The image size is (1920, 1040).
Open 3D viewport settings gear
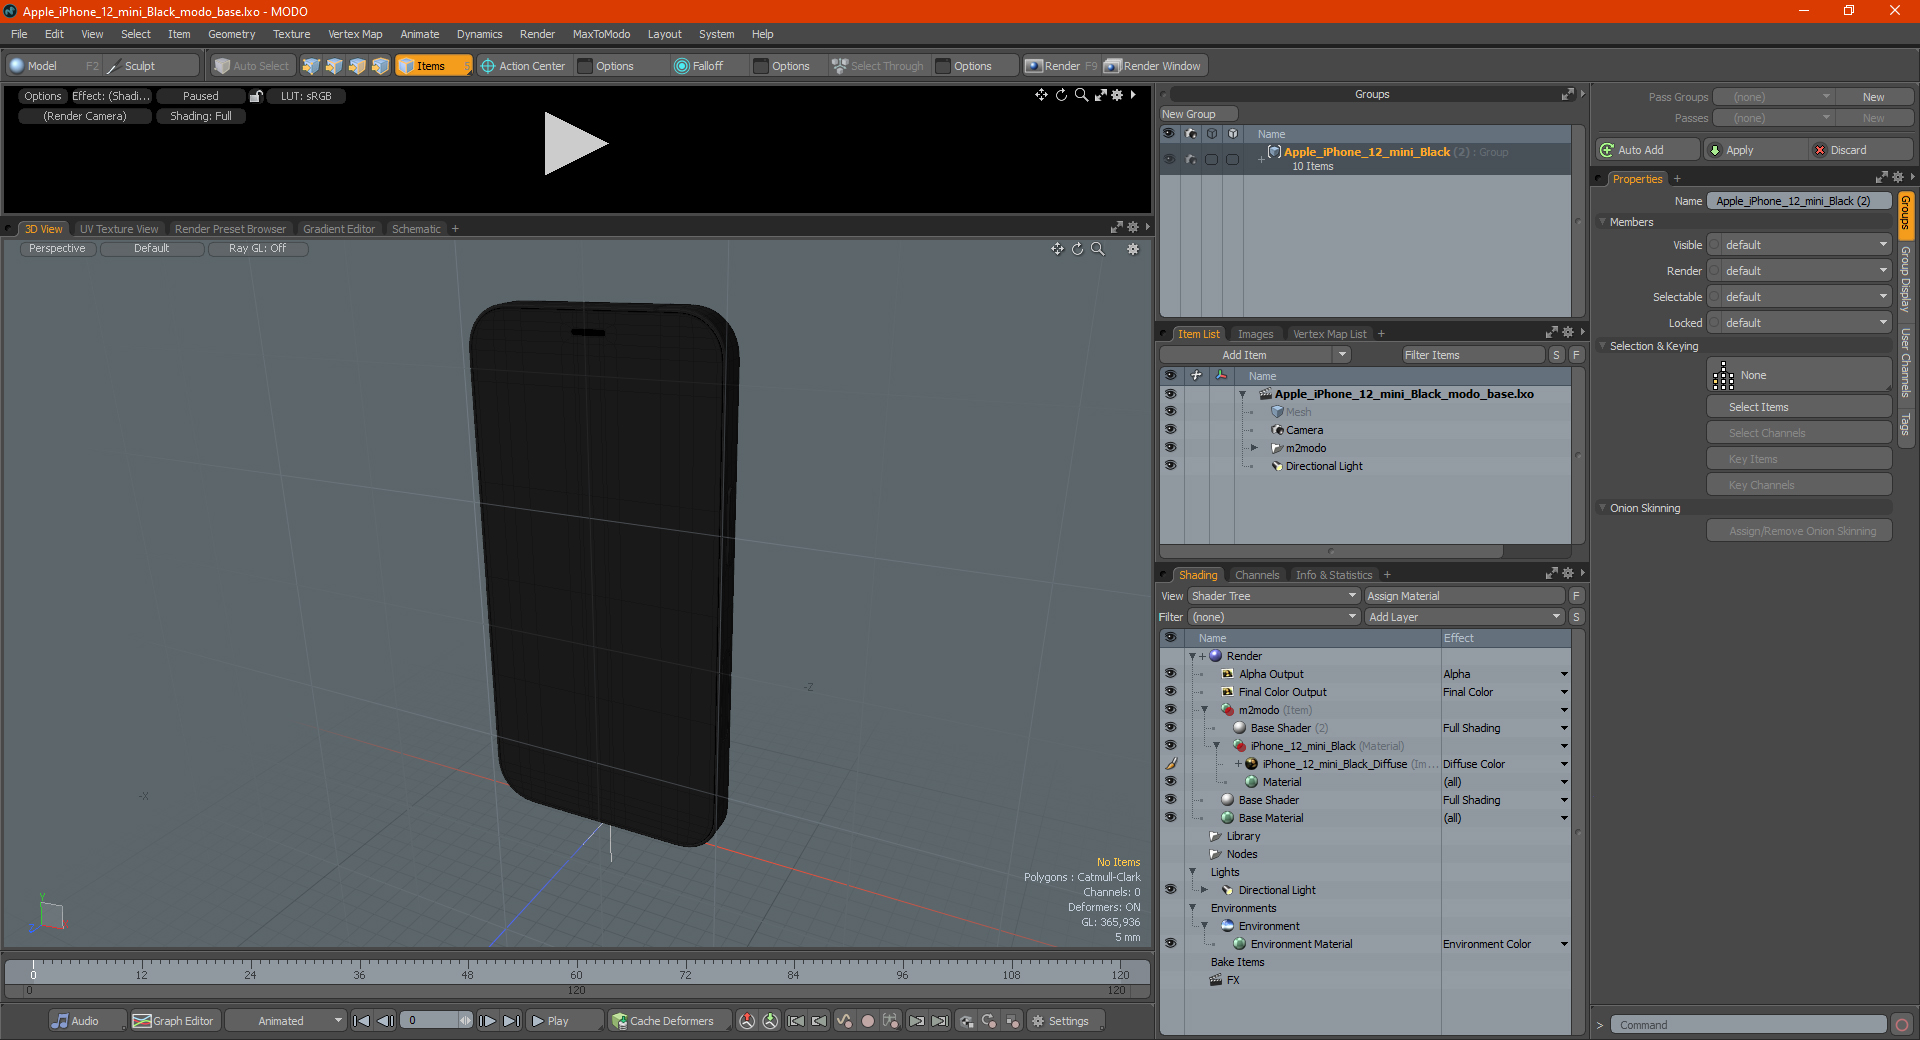pyautogui.click(x=1133, y=249)
